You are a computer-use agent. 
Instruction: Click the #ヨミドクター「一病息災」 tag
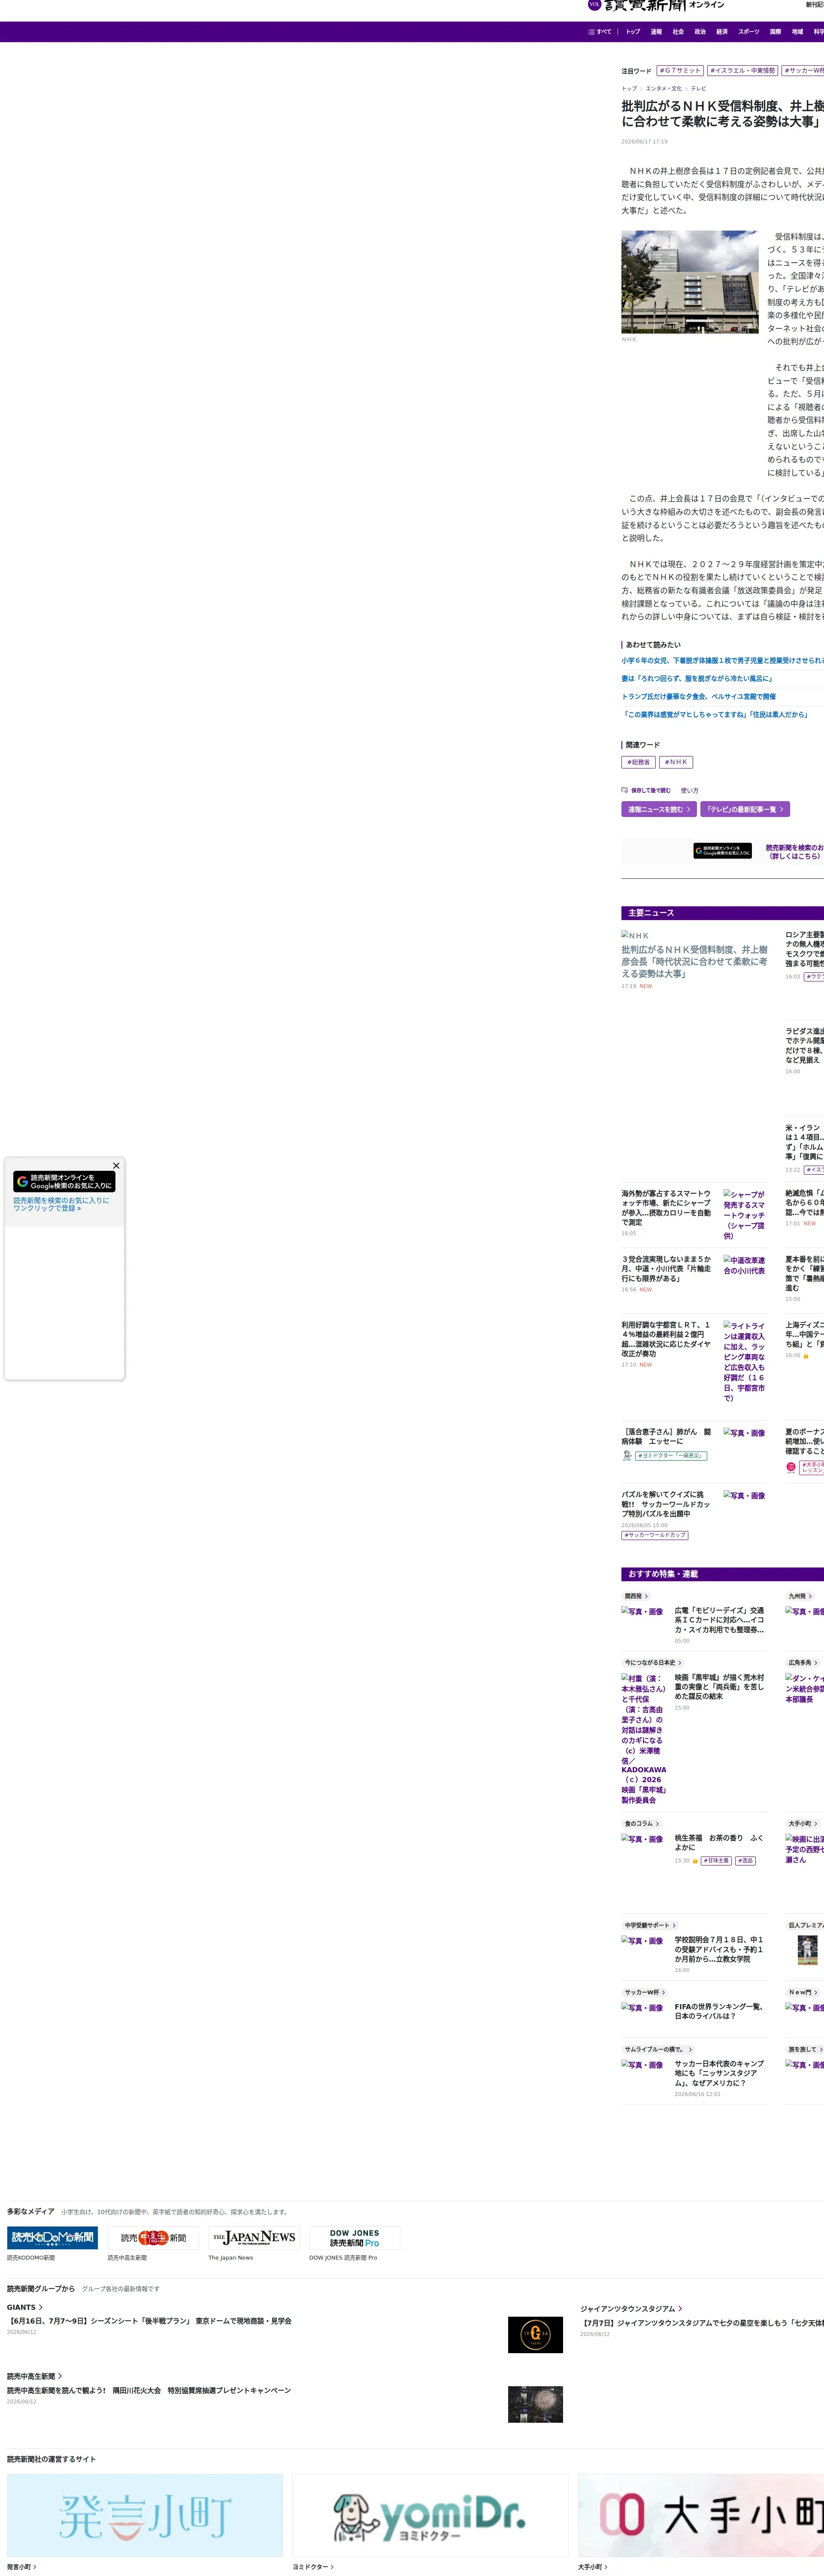point(671,1456)
